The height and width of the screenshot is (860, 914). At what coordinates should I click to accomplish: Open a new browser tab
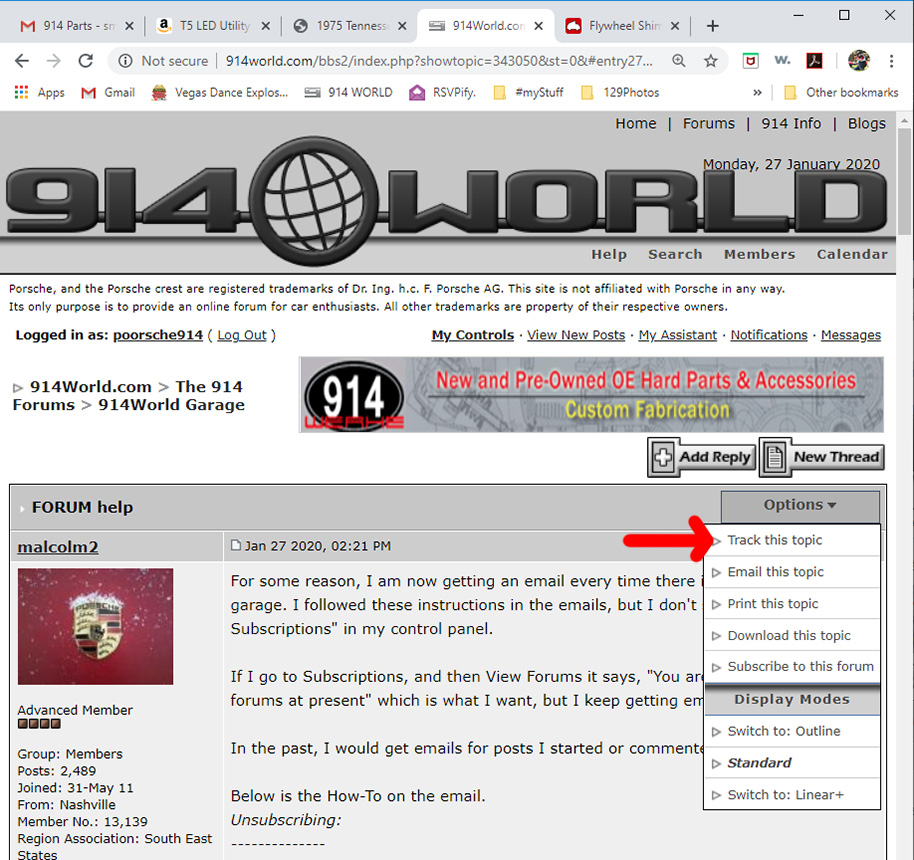click(712, 26)
